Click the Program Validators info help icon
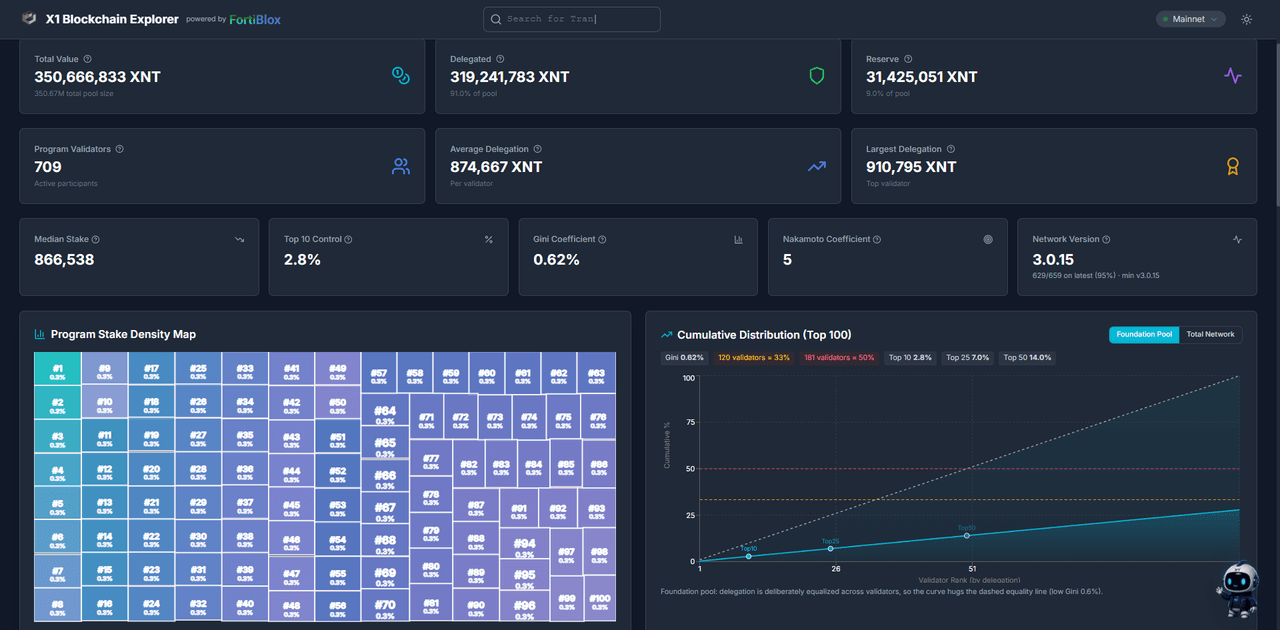This screenshot has width=1280, height=630. (x=120, y=149)
